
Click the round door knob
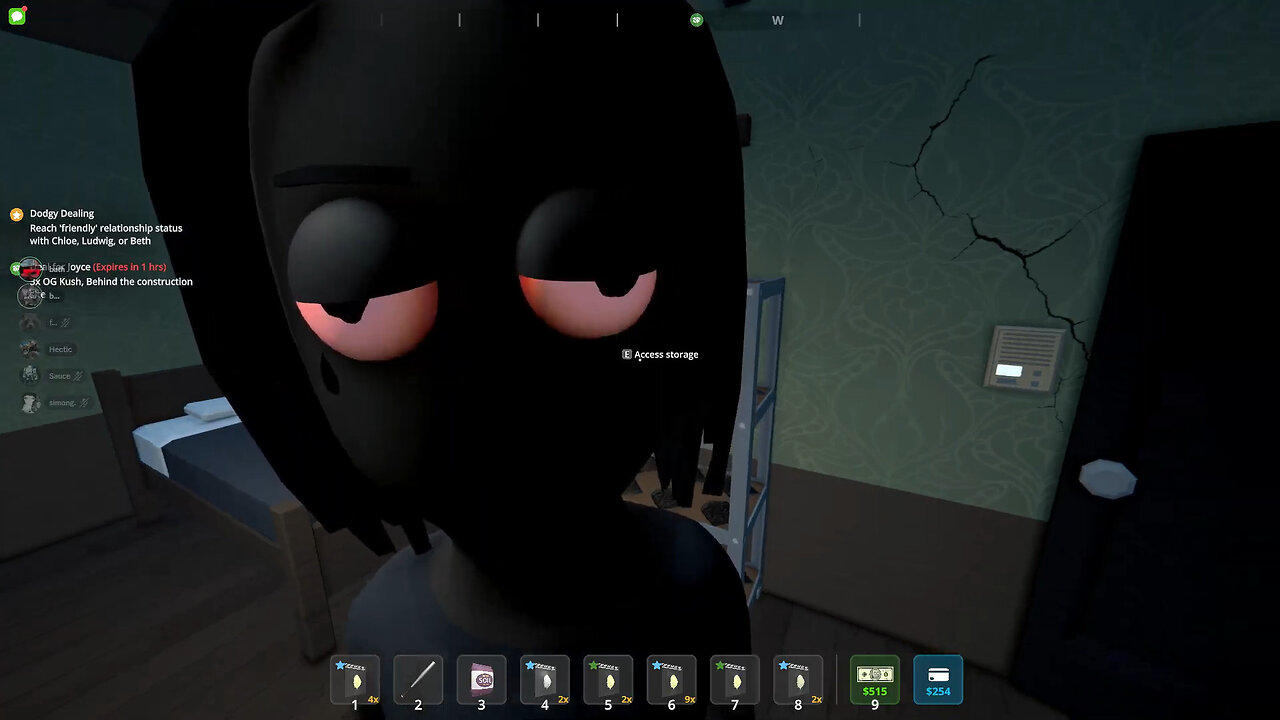pyautogui.click(x=1107, y=477)
